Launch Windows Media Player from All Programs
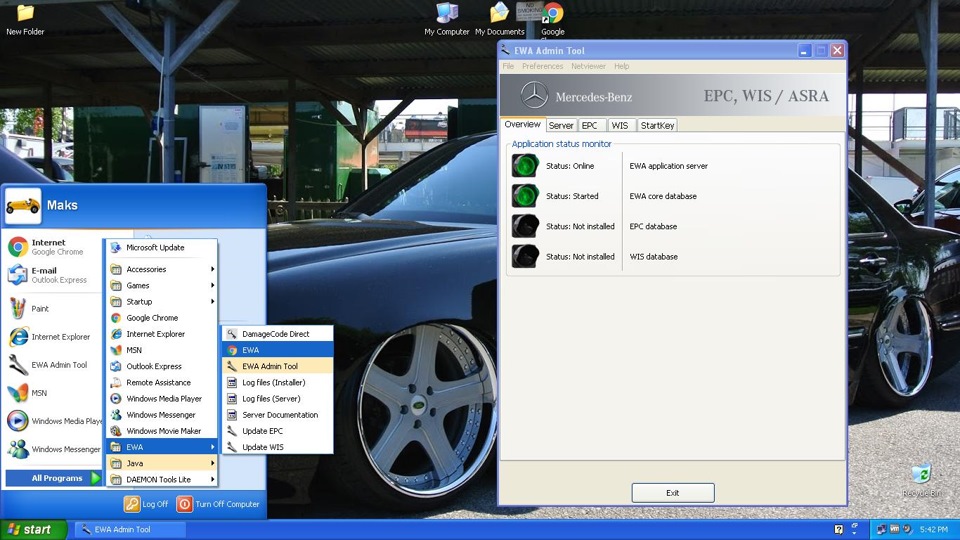The image size is (960, 540). click(x=162, y=399)
